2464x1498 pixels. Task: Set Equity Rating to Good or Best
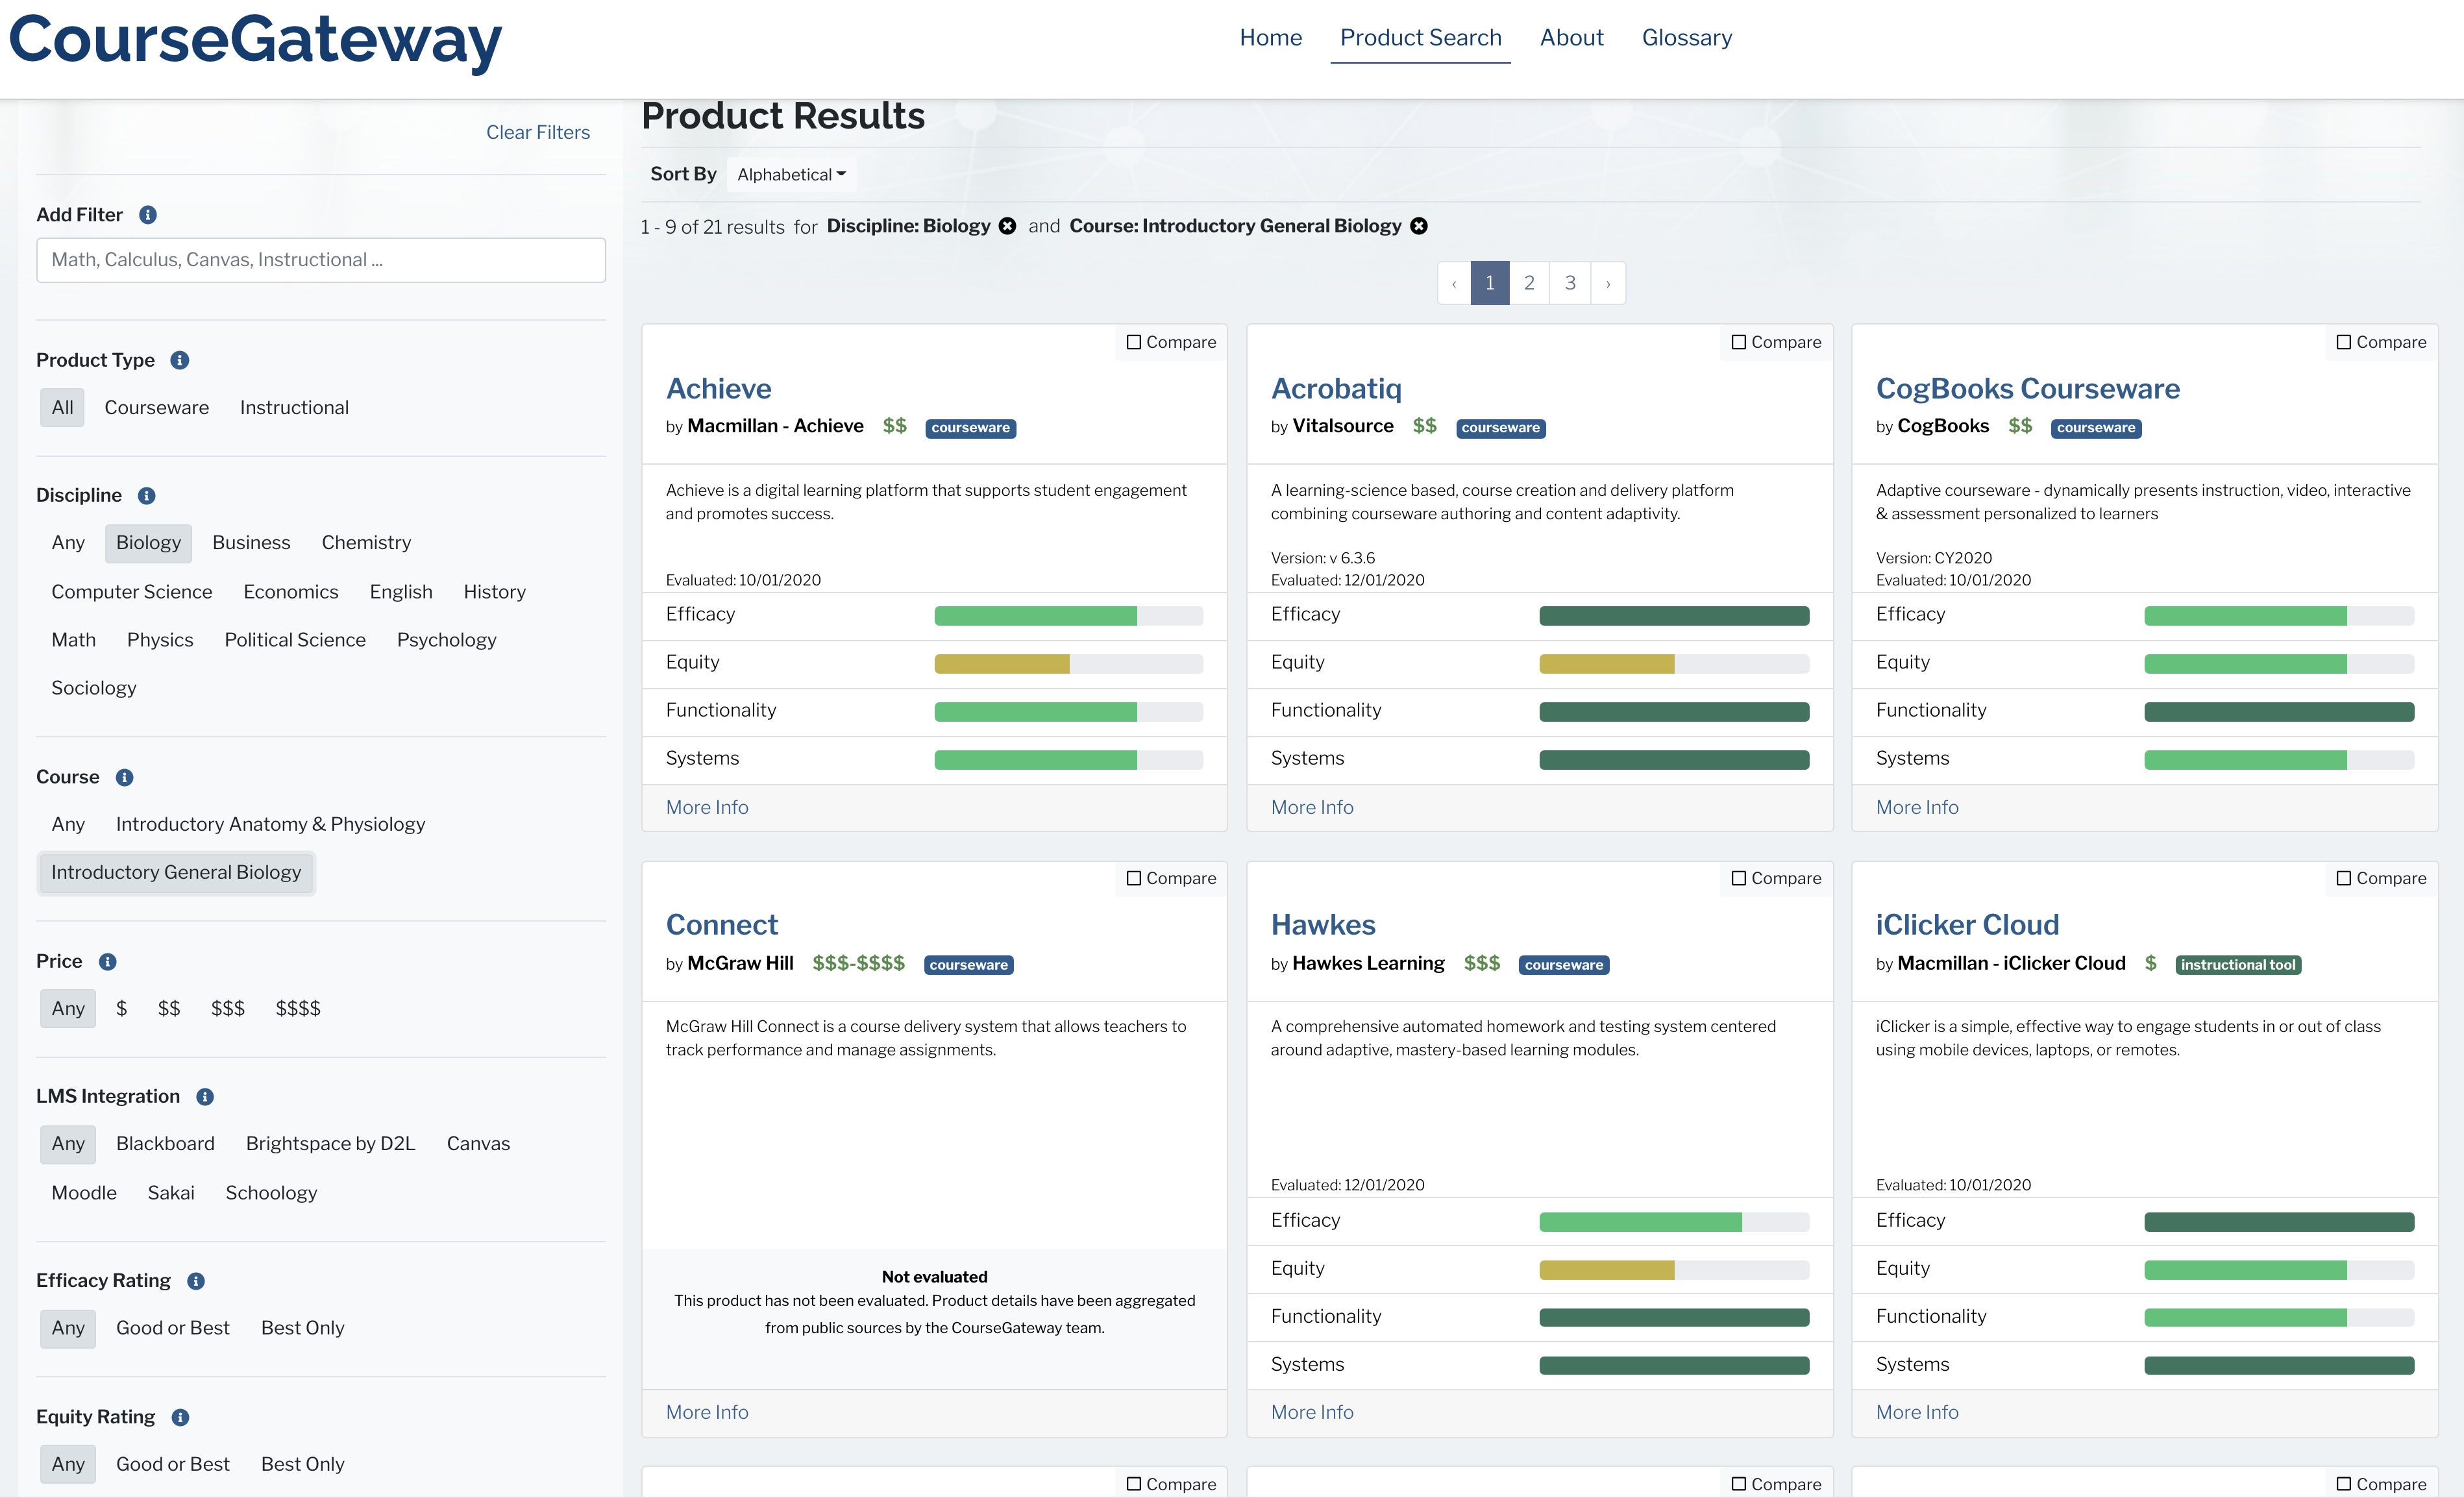click(173, 1464)
